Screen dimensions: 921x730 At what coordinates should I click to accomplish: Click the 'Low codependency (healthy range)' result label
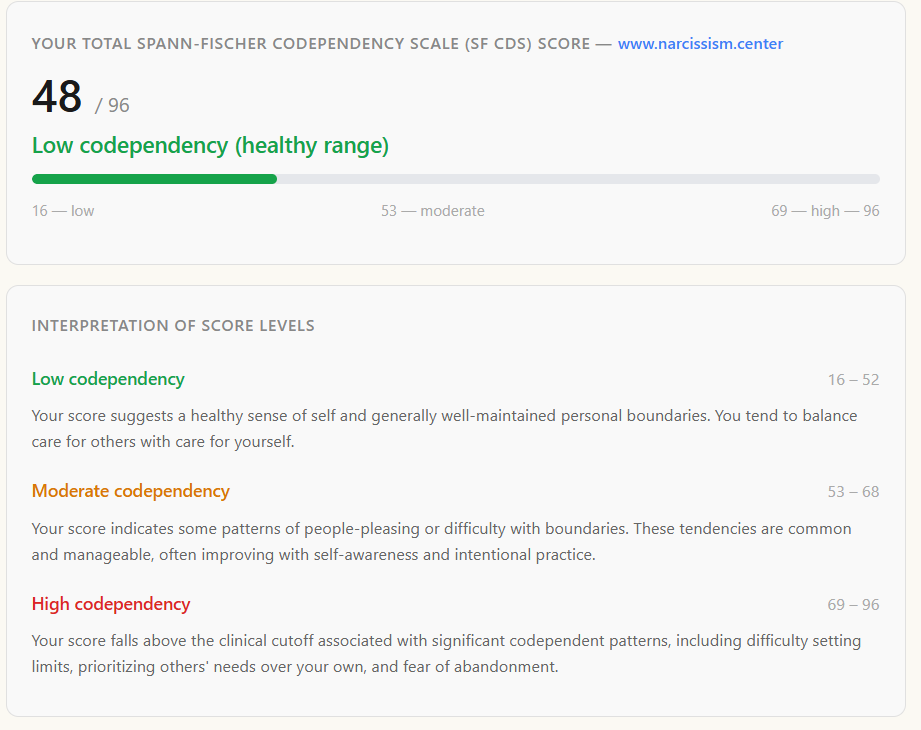210,146
